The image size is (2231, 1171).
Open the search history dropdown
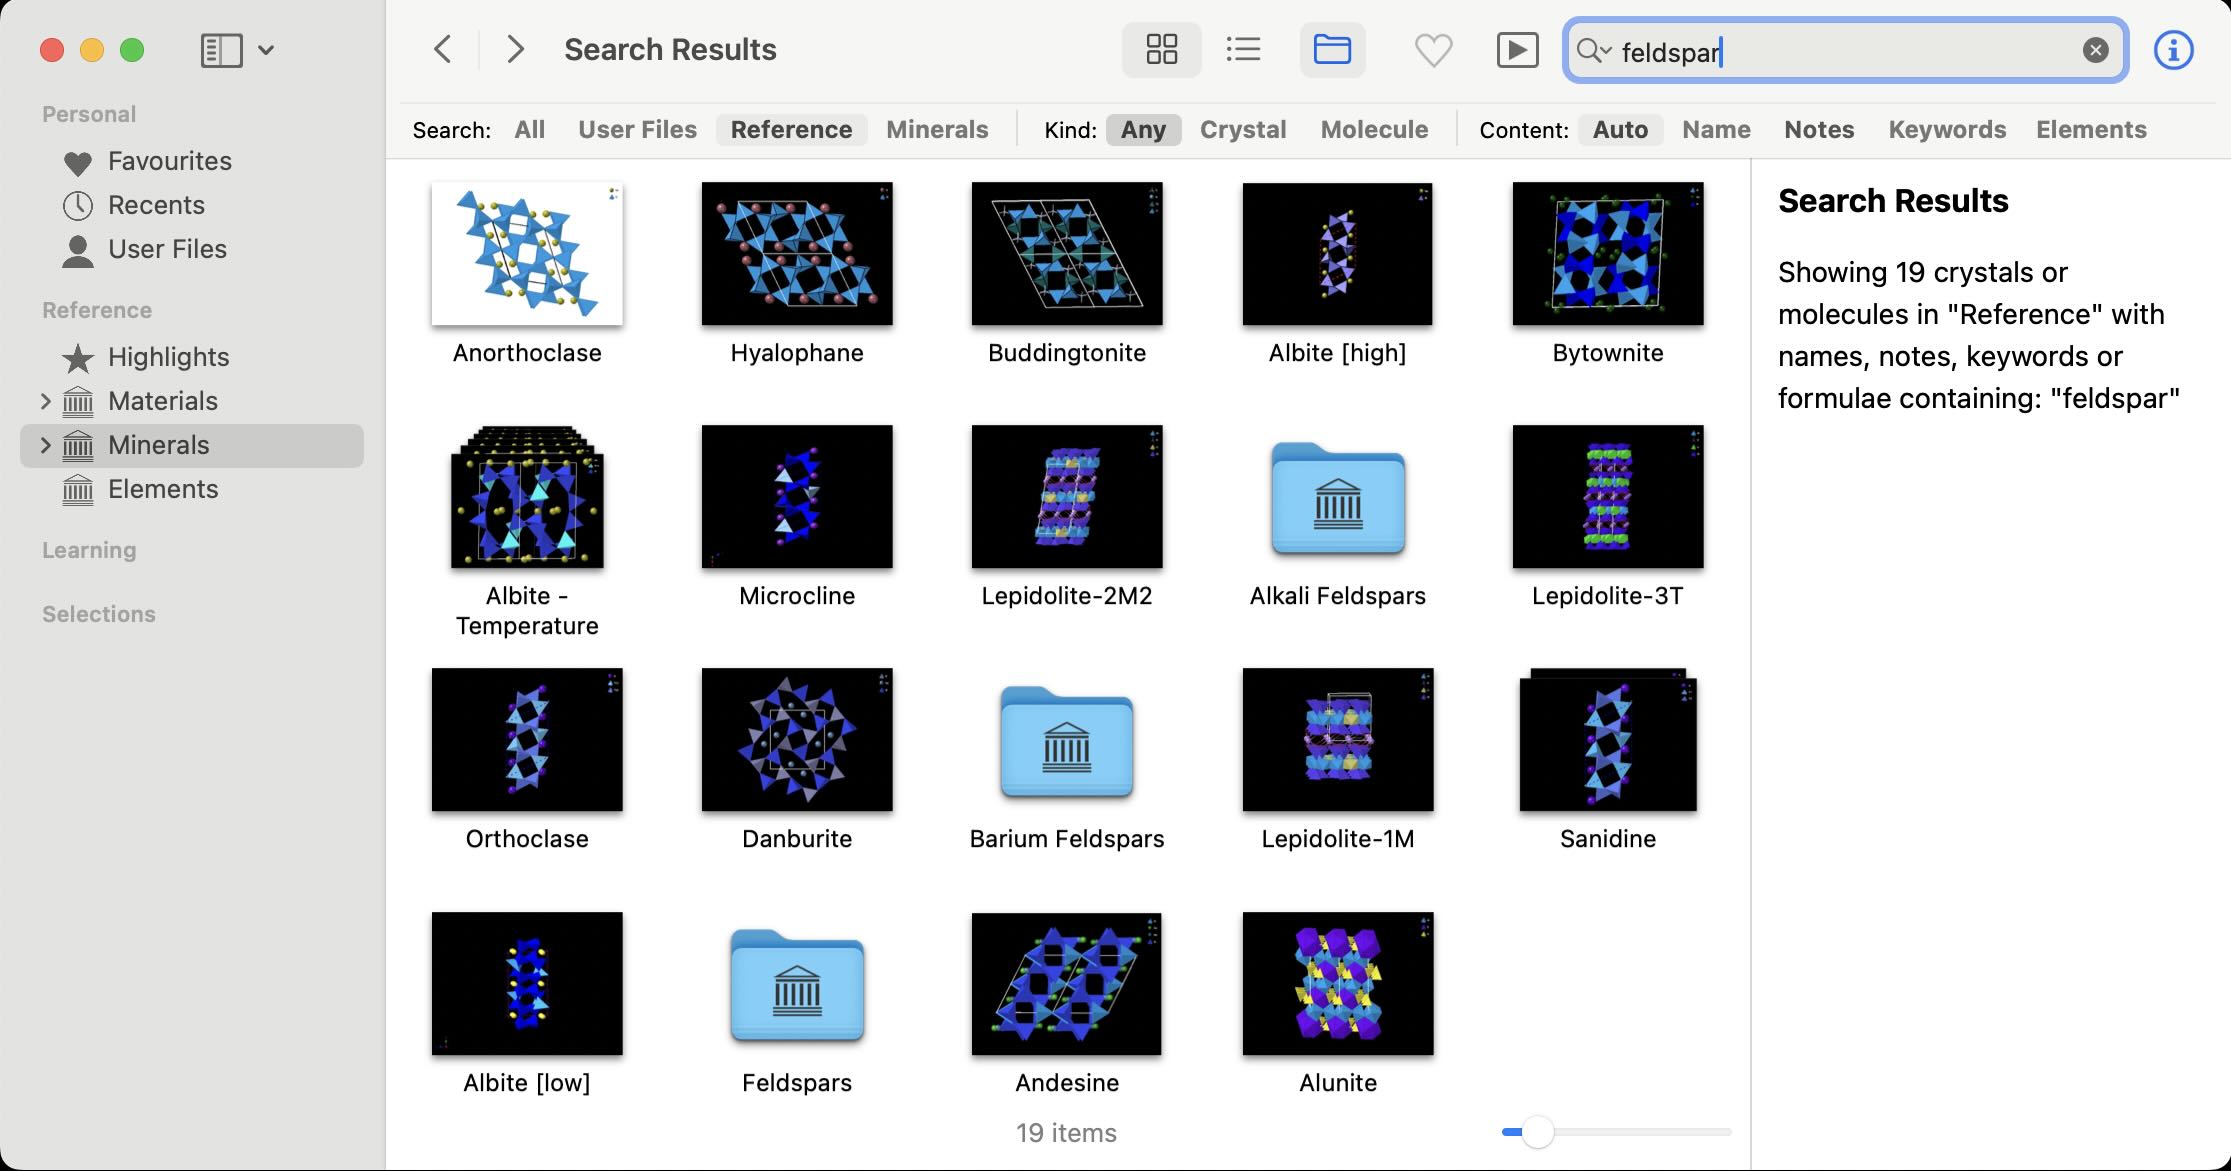pos(1592,51)
